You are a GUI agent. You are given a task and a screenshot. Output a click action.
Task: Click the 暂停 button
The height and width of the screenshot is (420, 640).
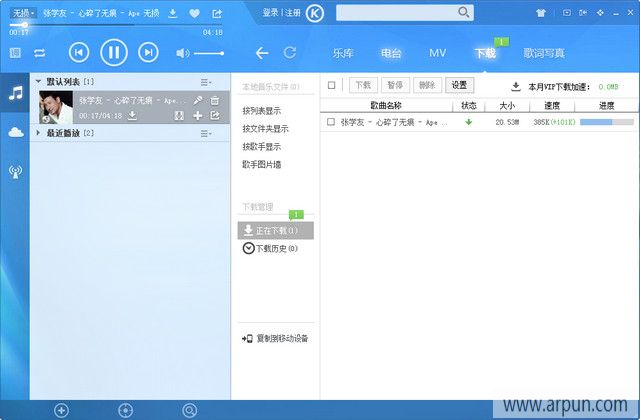(395, 85)
